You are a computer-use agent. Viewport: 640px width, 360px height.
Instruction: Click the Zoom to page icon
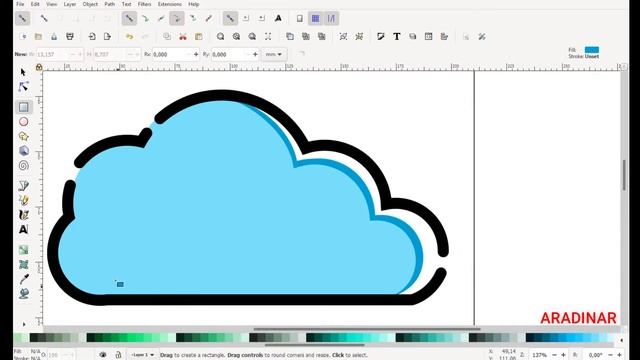click(x=252, y=37)
